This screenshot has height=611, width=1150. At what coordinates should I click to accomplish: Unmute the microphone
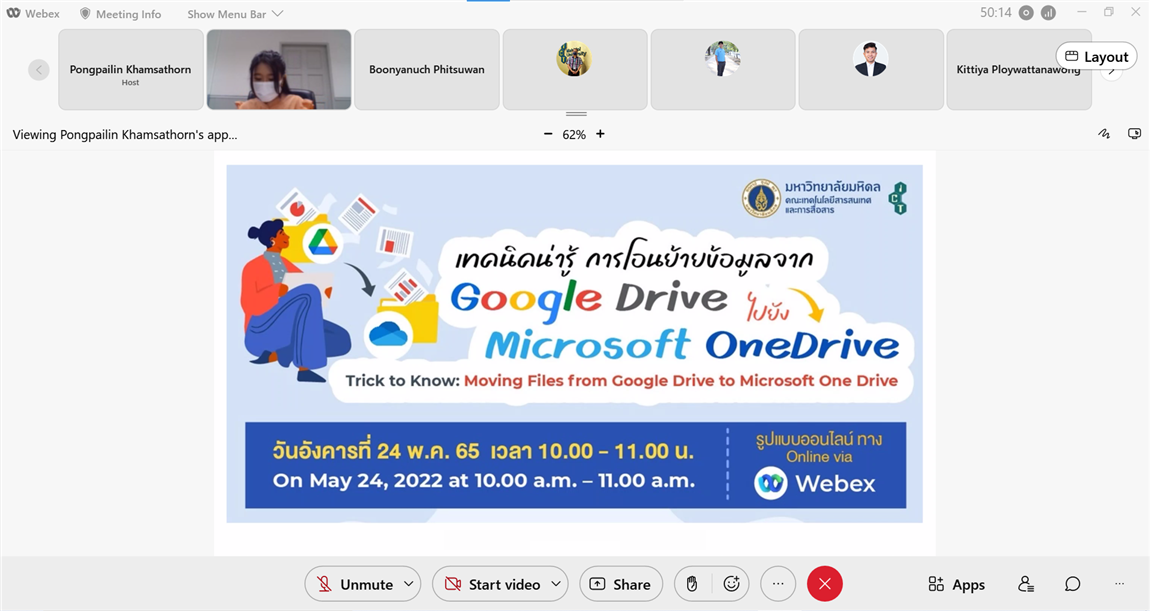coord(356,584)
